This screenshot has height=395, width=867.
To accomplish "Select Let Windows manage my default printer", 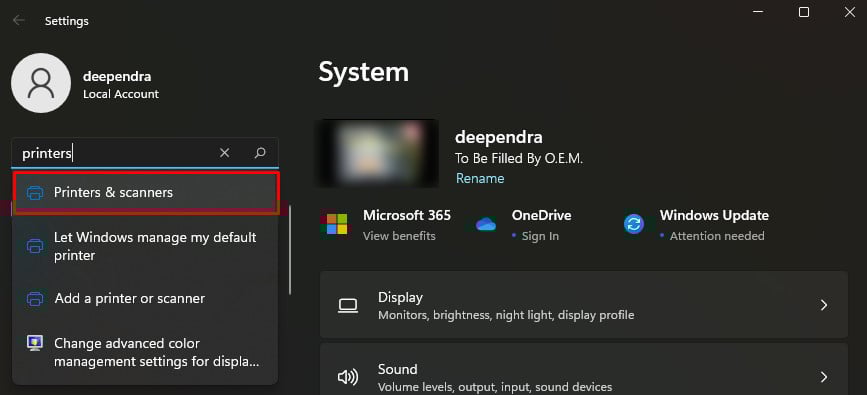I will (145, 246).
